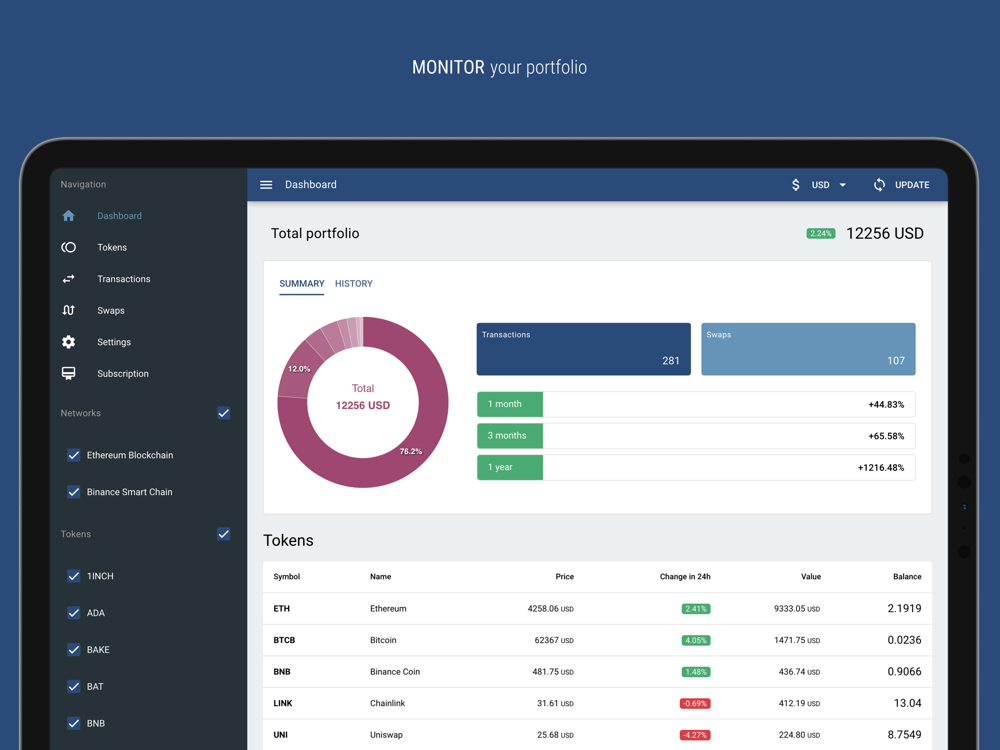
Task: Click the 12256 USD portfolio total
Action: pos(885,233)
